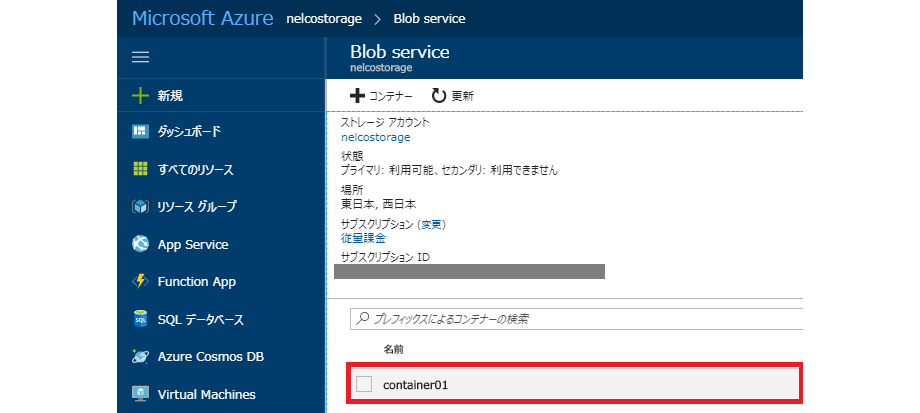Click the ダッシュボード dashboard icon
The height and width of the screenshot is (413, 920).
coord(140,131)
